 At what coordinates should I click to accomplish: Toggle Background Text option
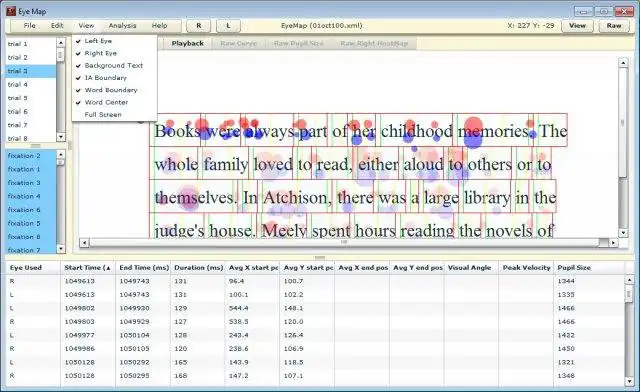[114, 65]
